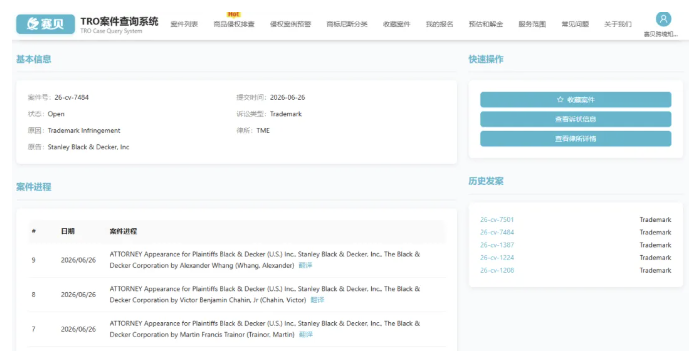Click the date of row 7
Viewport: 691px width, 363px height.
(78, 329)
